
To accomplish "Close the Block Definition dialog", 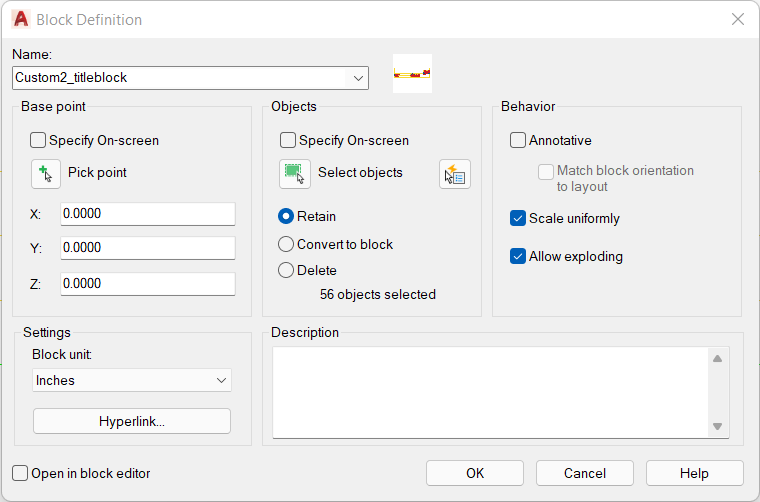I will click(738, 19).
